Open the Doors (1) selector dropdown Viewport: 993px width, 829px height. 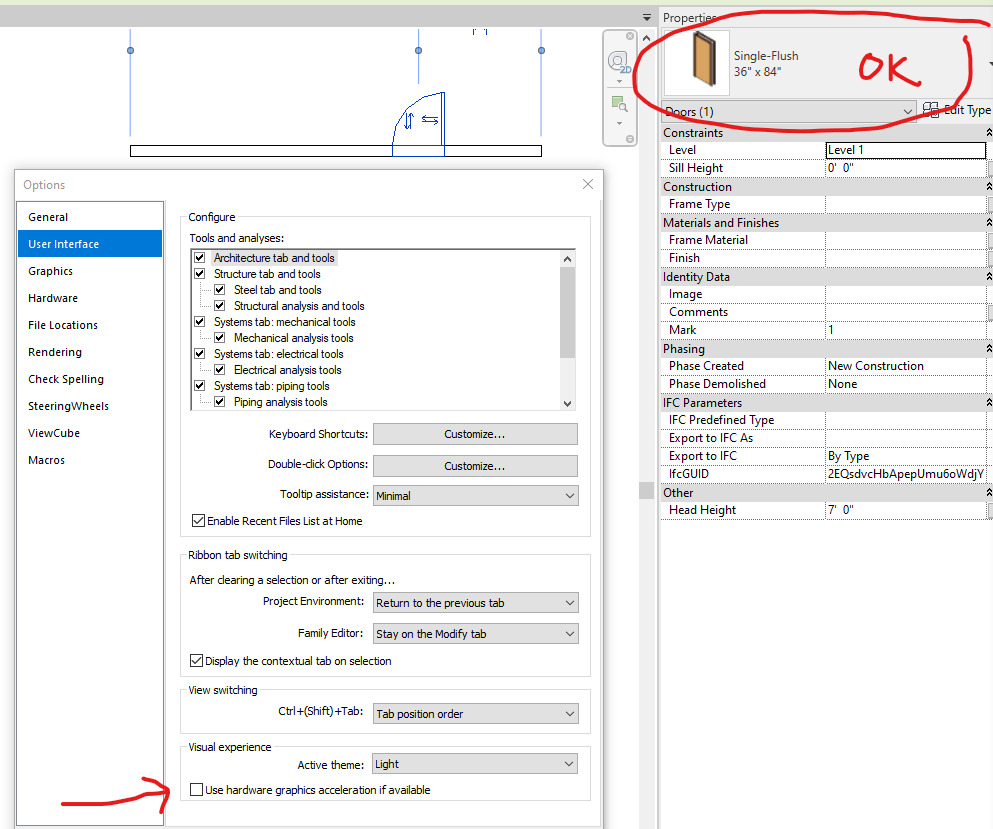[x=908, y=110]
